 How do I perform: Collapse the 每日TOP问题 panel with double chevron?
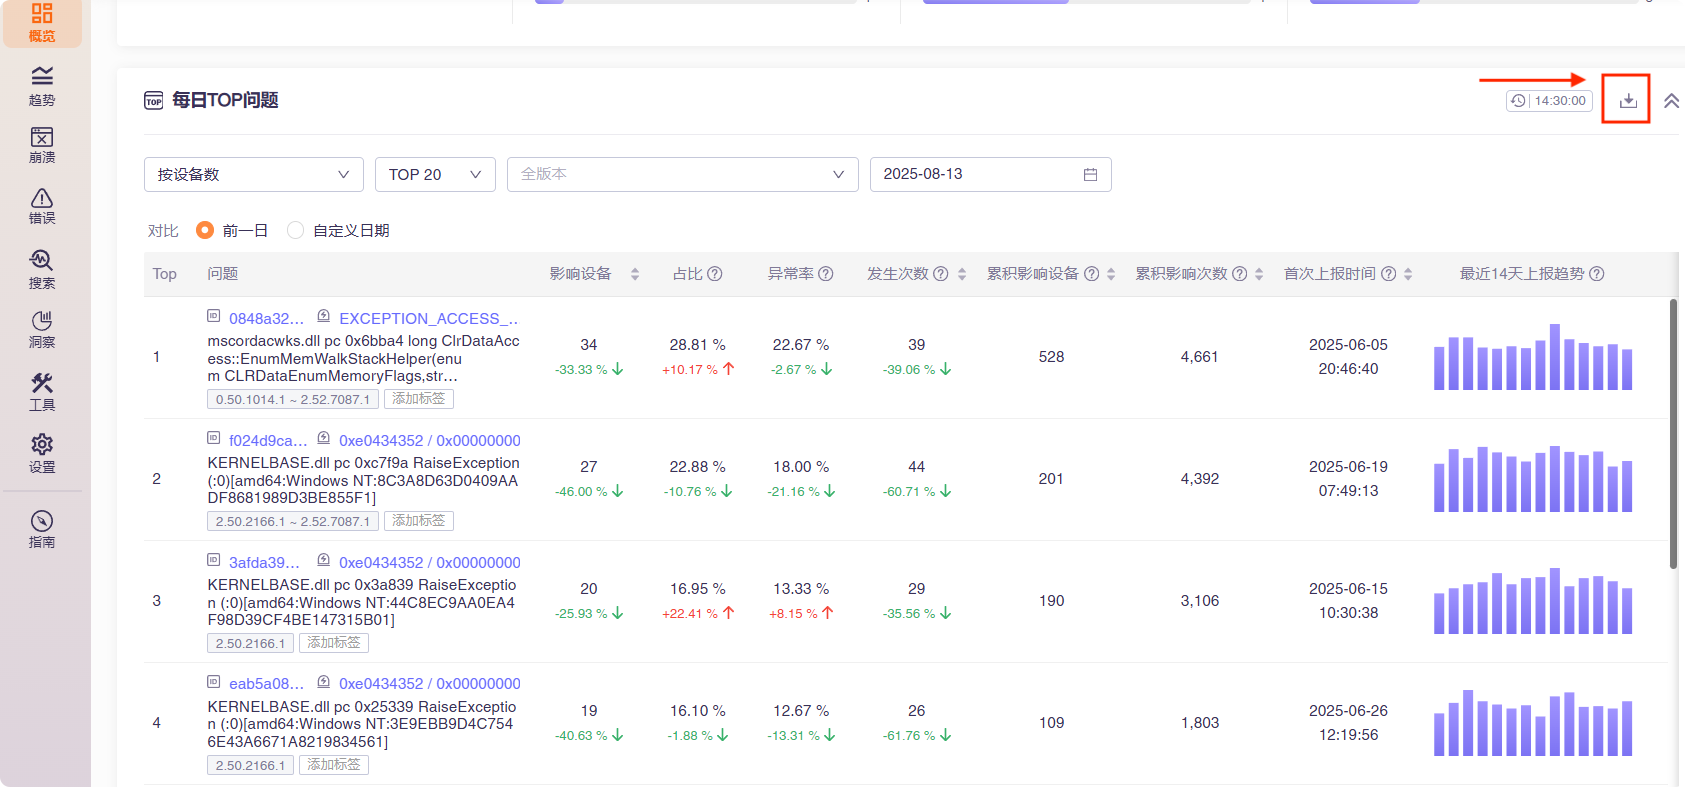tap(1671, 101)
